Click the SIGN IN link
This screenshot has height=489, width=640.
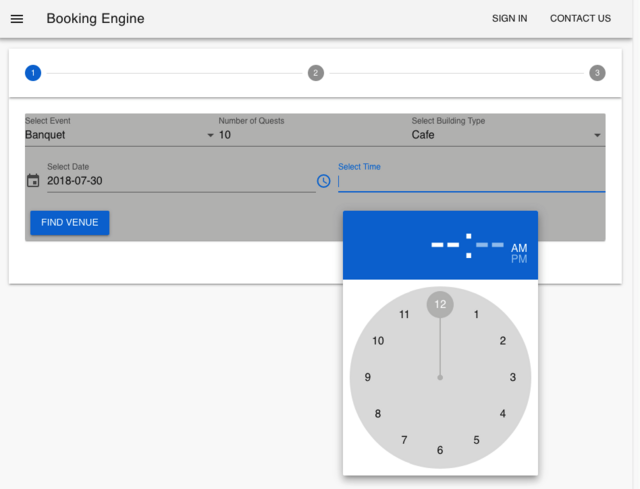point(509,19)
